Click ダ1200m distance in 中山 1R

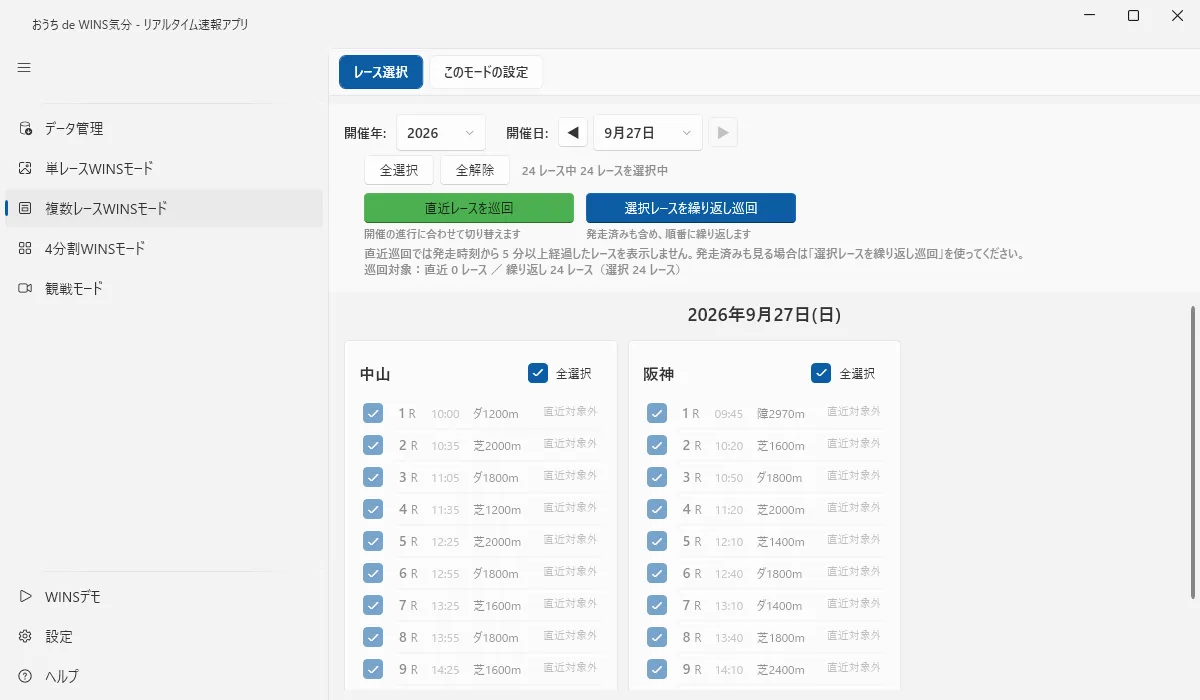[x=496, y=413]
